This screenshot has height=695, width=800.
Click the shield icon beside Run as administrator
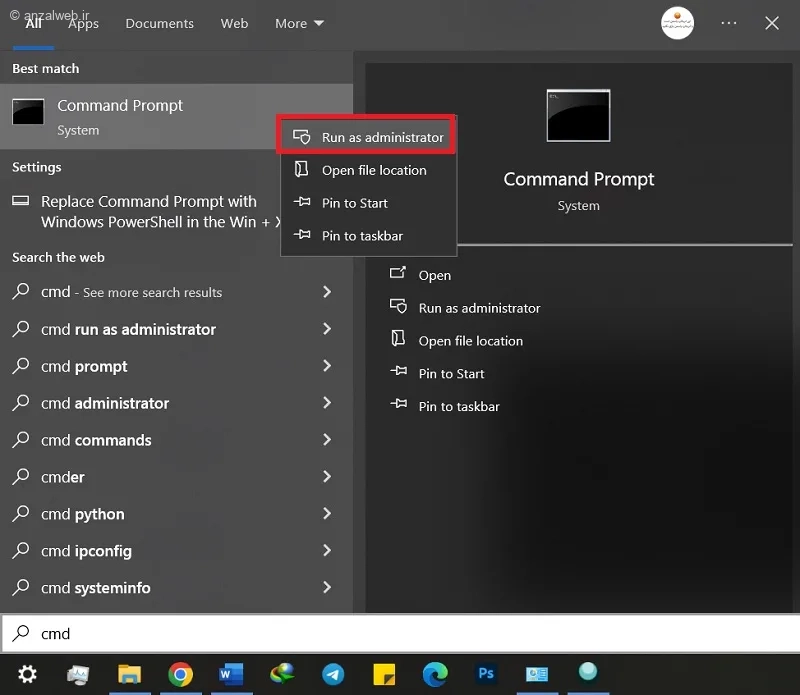click(301, 137)
